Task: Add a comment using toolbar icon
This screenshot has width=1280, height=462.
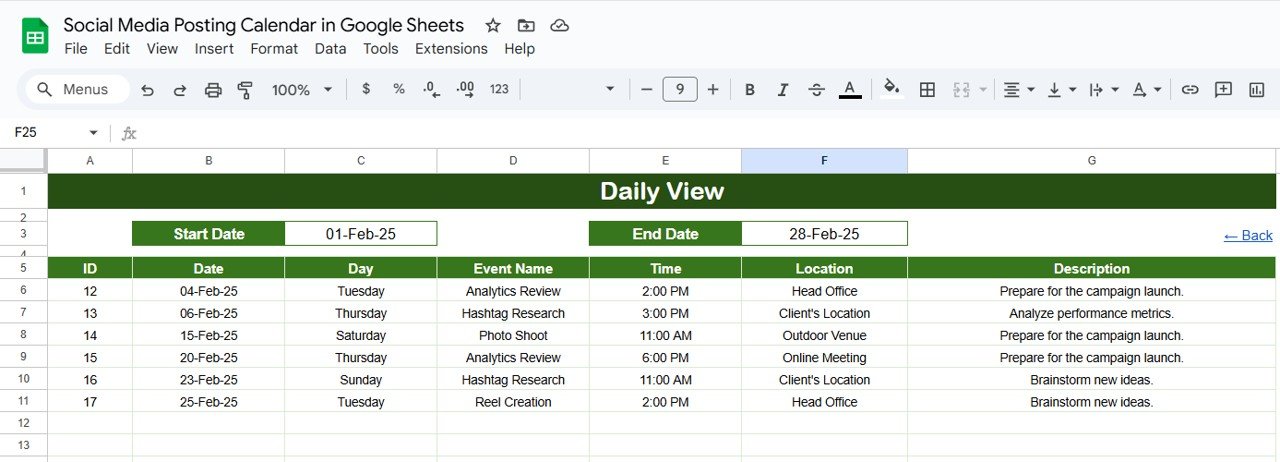Action: point(1223,90)
